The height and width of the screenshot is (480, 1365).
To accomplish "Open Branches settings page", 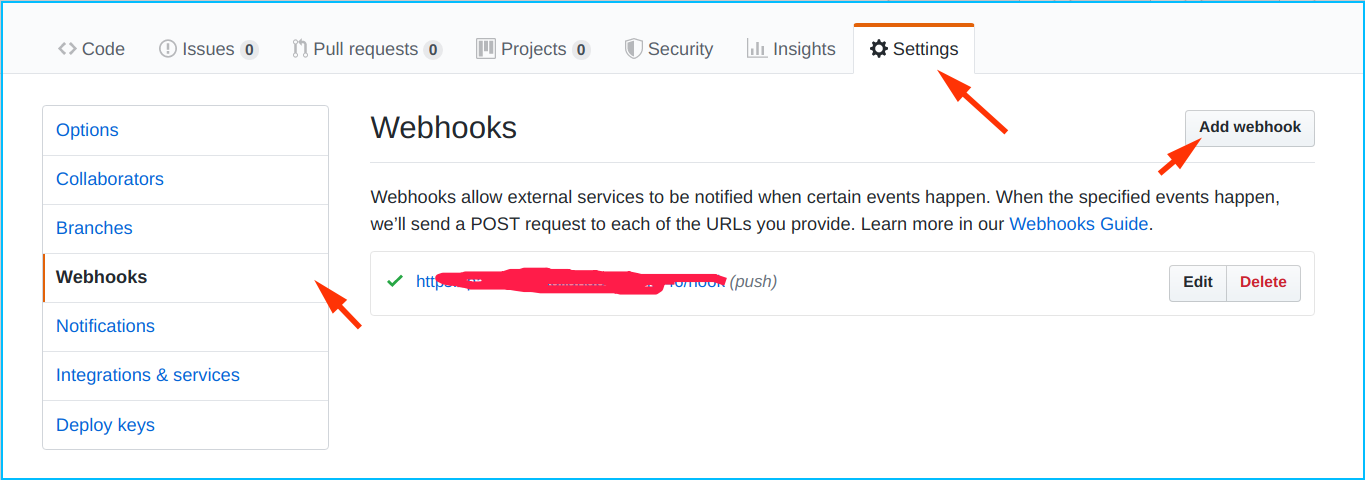I will click(94, 228).
